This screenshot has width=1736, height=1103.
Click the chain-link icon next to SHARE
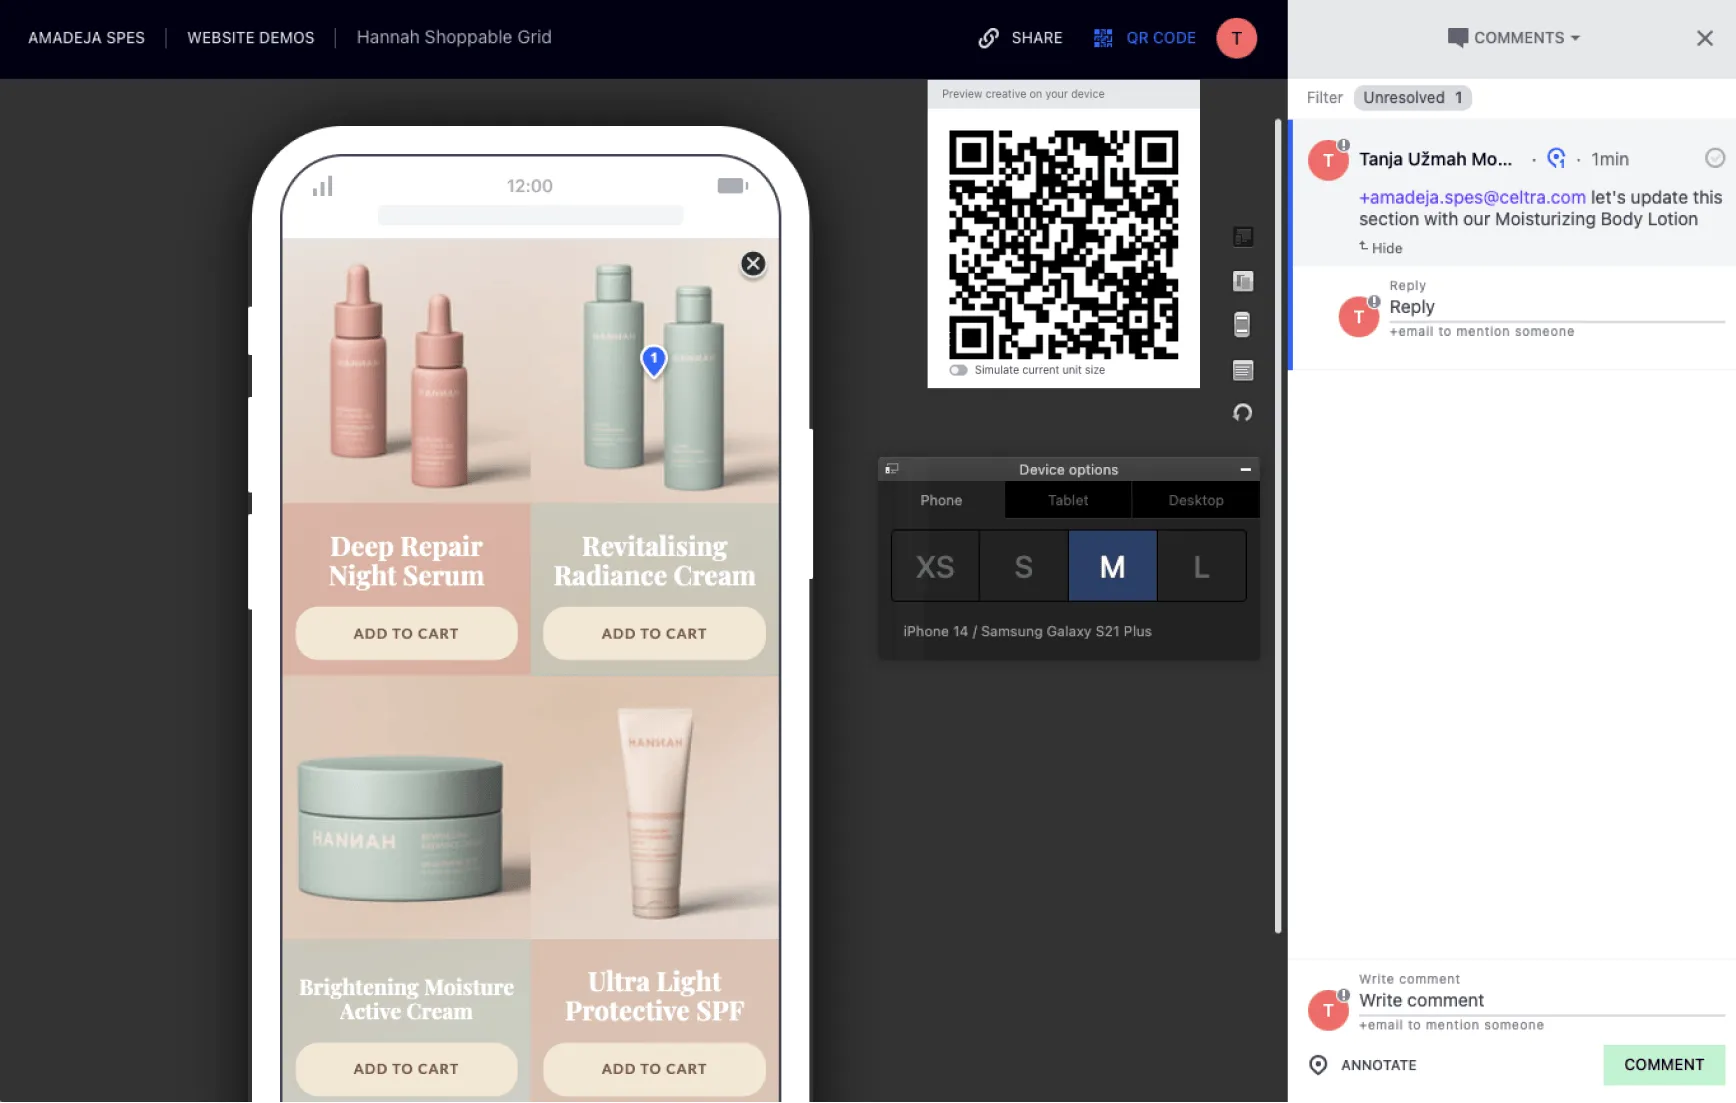point(988,38)
